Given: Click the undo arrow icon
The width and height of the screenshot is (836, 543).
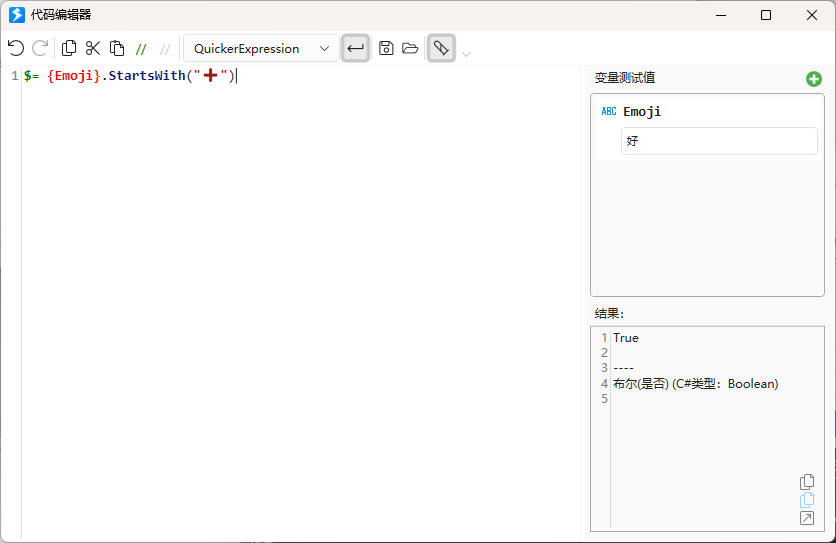Looking at the screenshot, I should pos(16,49).
